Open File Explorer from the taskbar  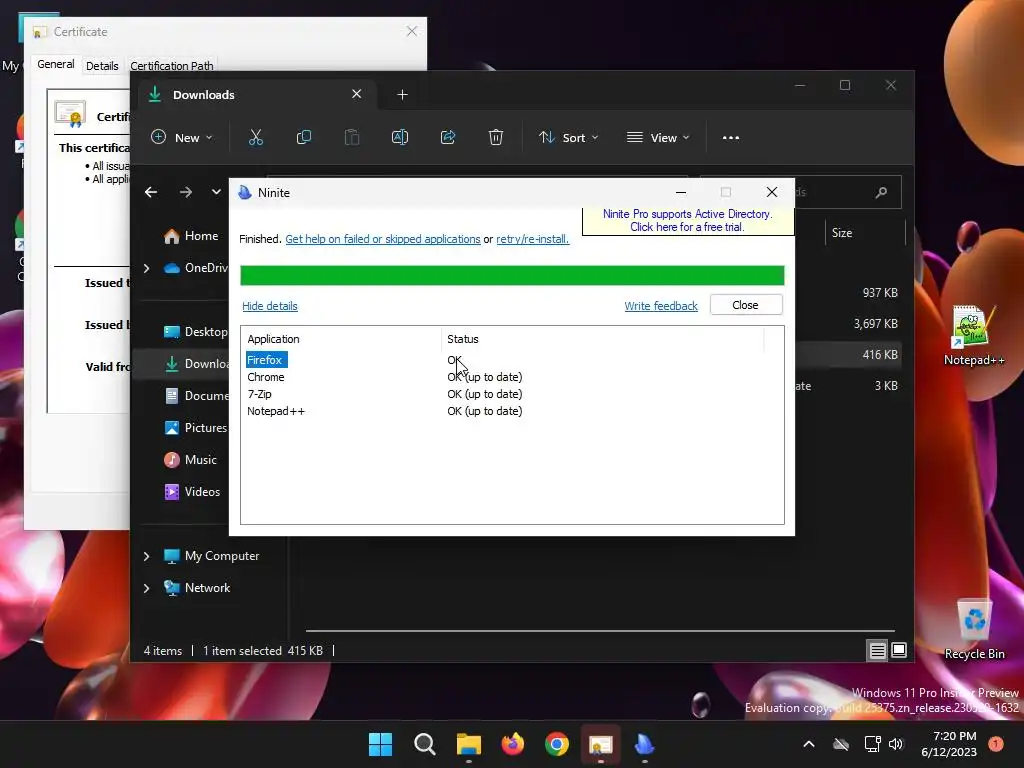[469, 744]
